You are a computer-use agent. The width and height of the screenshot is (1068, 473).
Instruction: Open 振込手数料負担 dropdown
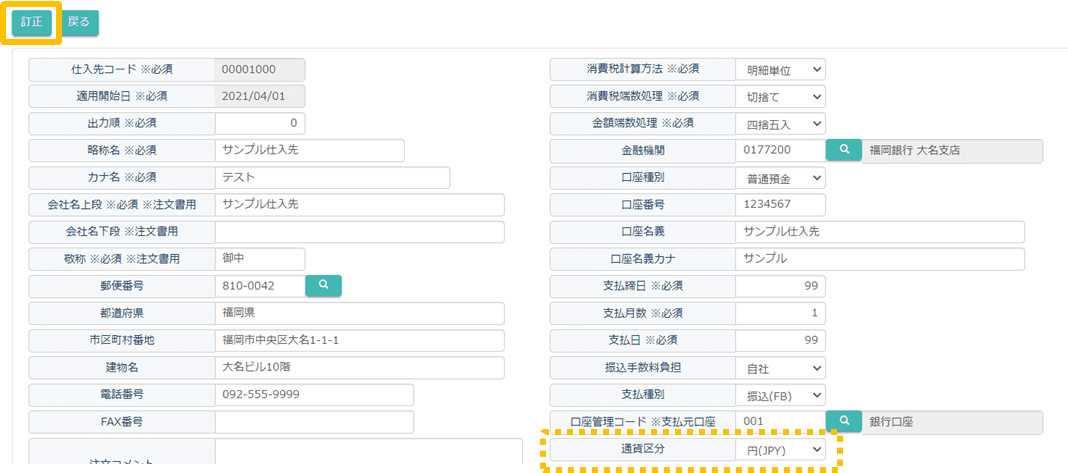point(781,368)
